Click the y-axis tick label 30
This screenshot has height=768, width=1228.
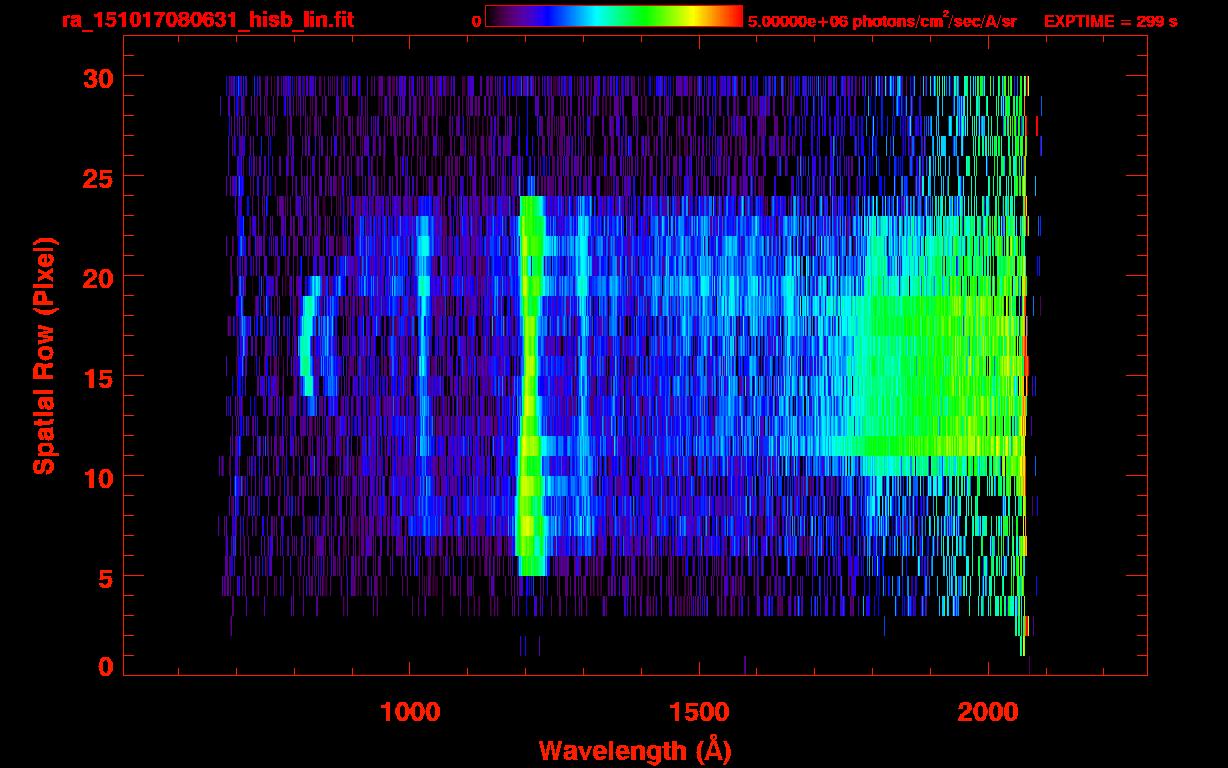coord(96,77)
